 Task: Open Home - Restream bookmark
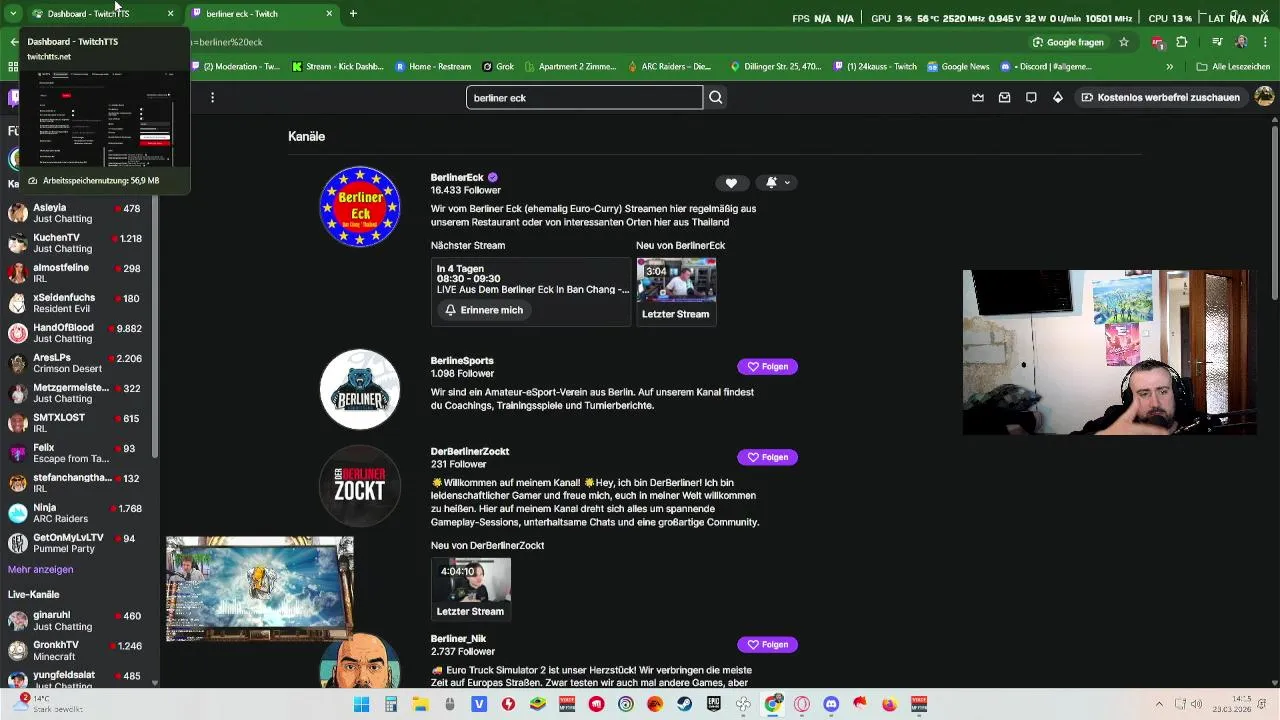(x=433, y=67)
